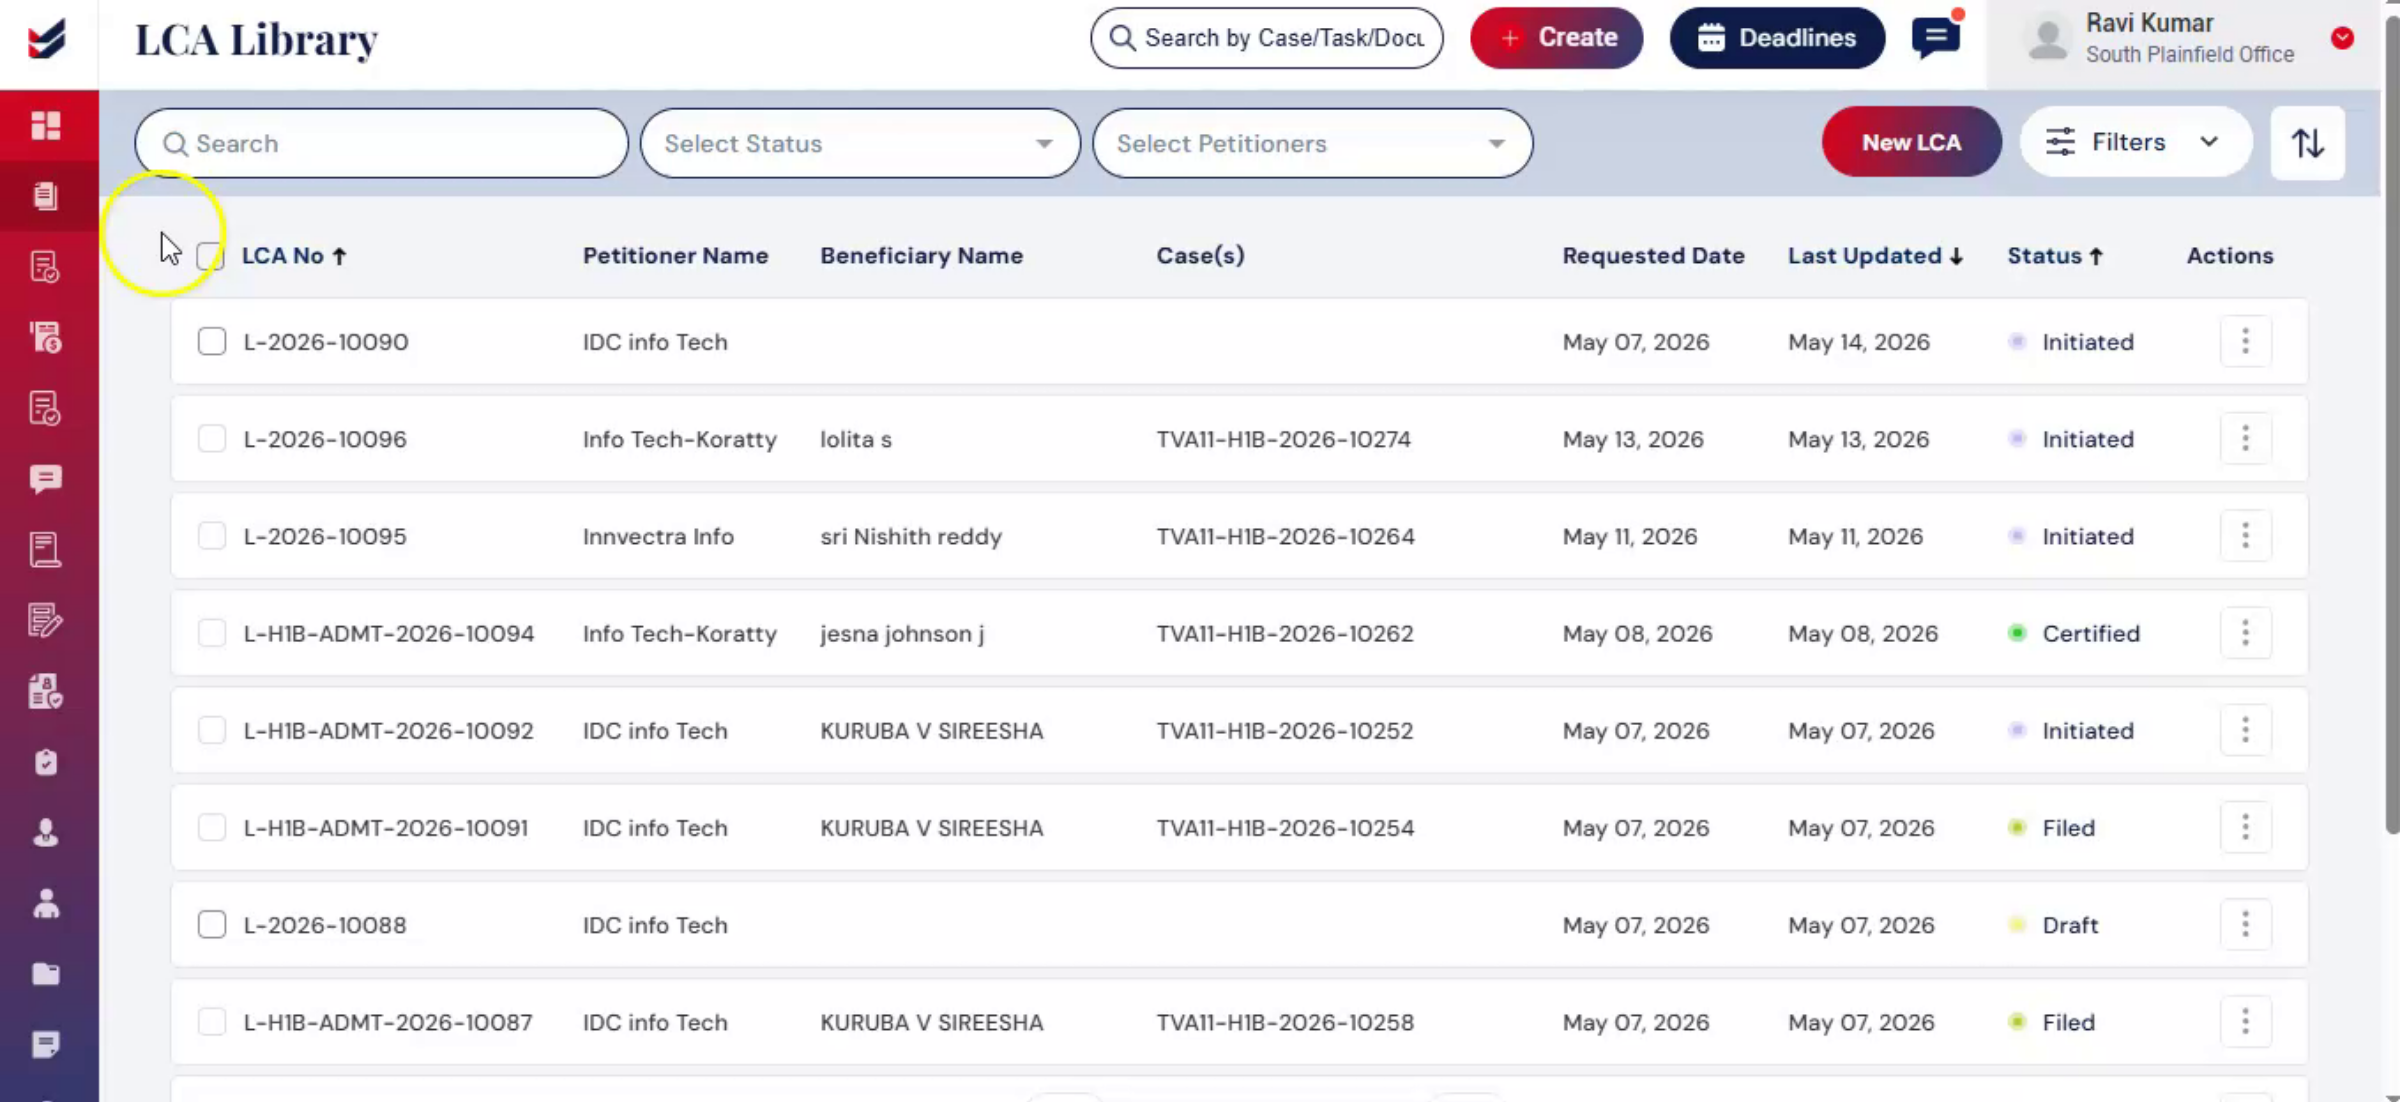Check the box for L-2026-10088
Screen dimensions: 2400x1102
coord(212,925)
